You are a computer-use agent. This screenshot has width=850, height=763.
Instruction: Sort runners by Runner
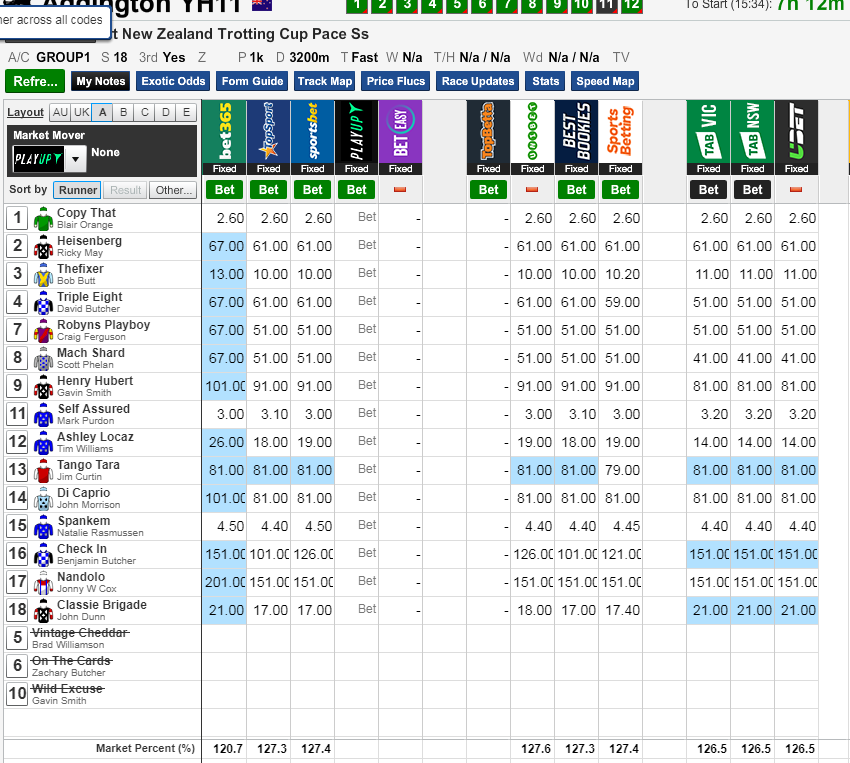click(x=78, y=190)
